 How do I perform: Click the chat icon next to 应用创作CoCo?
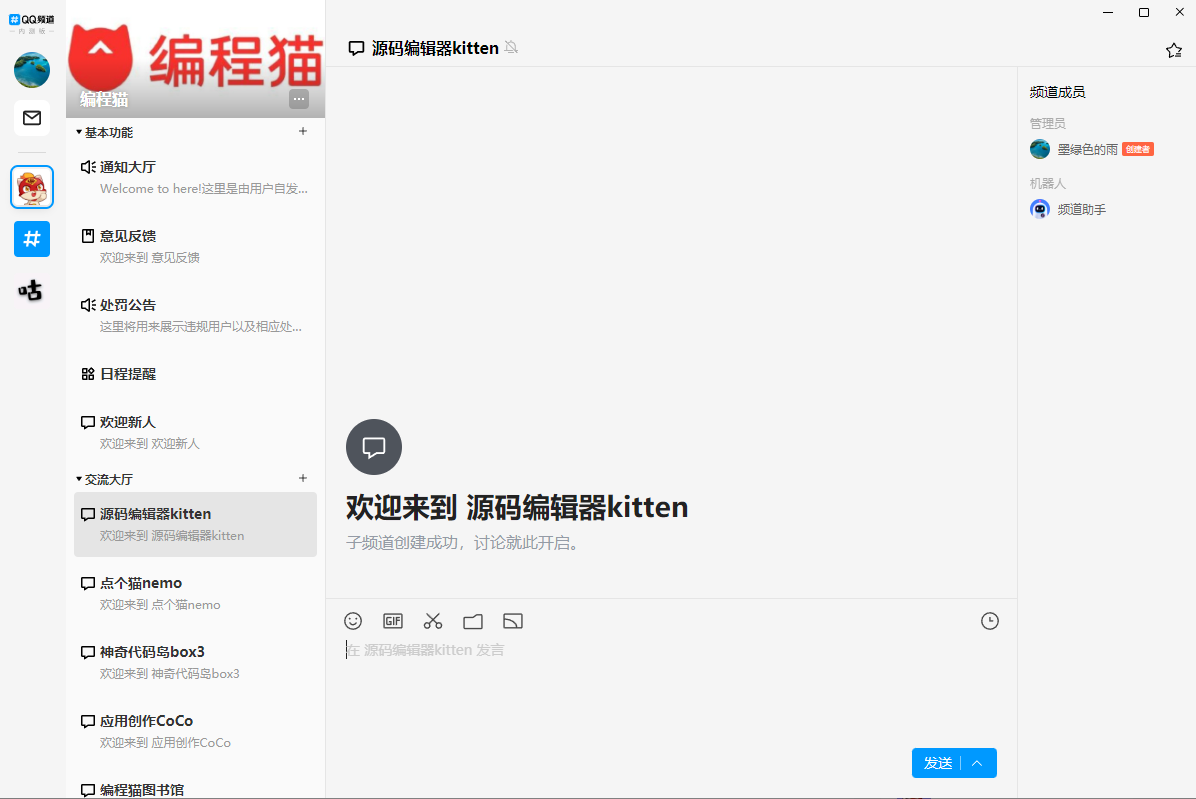pos(88,721)
